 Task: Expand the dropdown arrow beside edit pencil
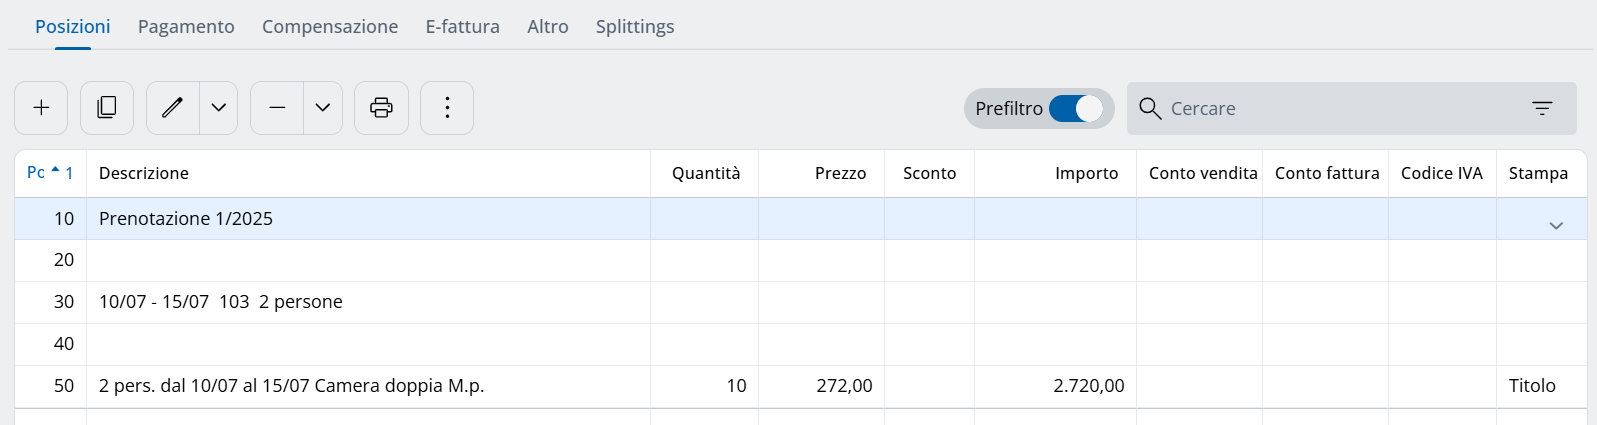pos(219,108)
